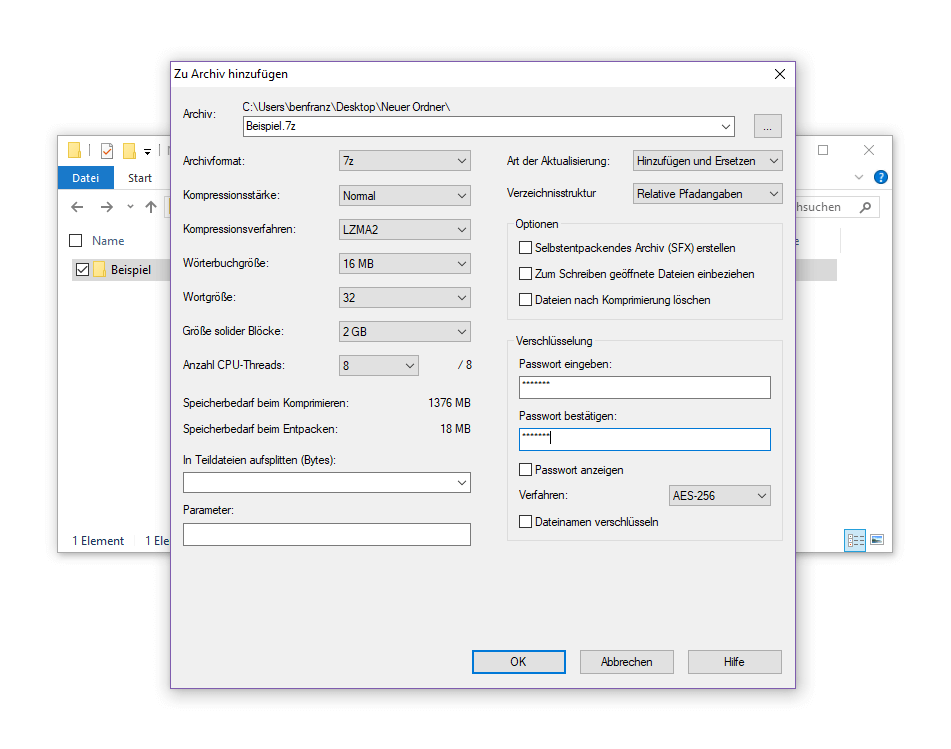Click the Passwort bestätigen field
Screen dimensions: 951x749
(645, 440)
